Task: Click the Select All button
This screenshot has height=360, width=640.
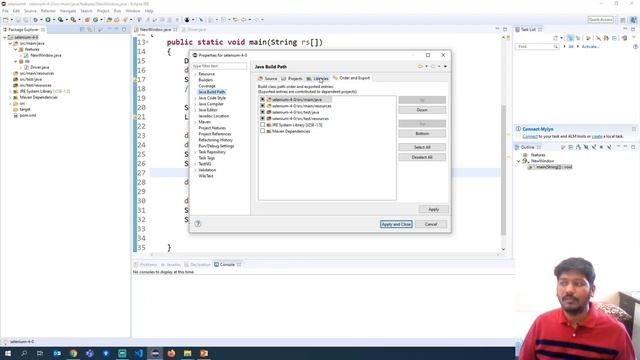Action: [x=422, y=147]
